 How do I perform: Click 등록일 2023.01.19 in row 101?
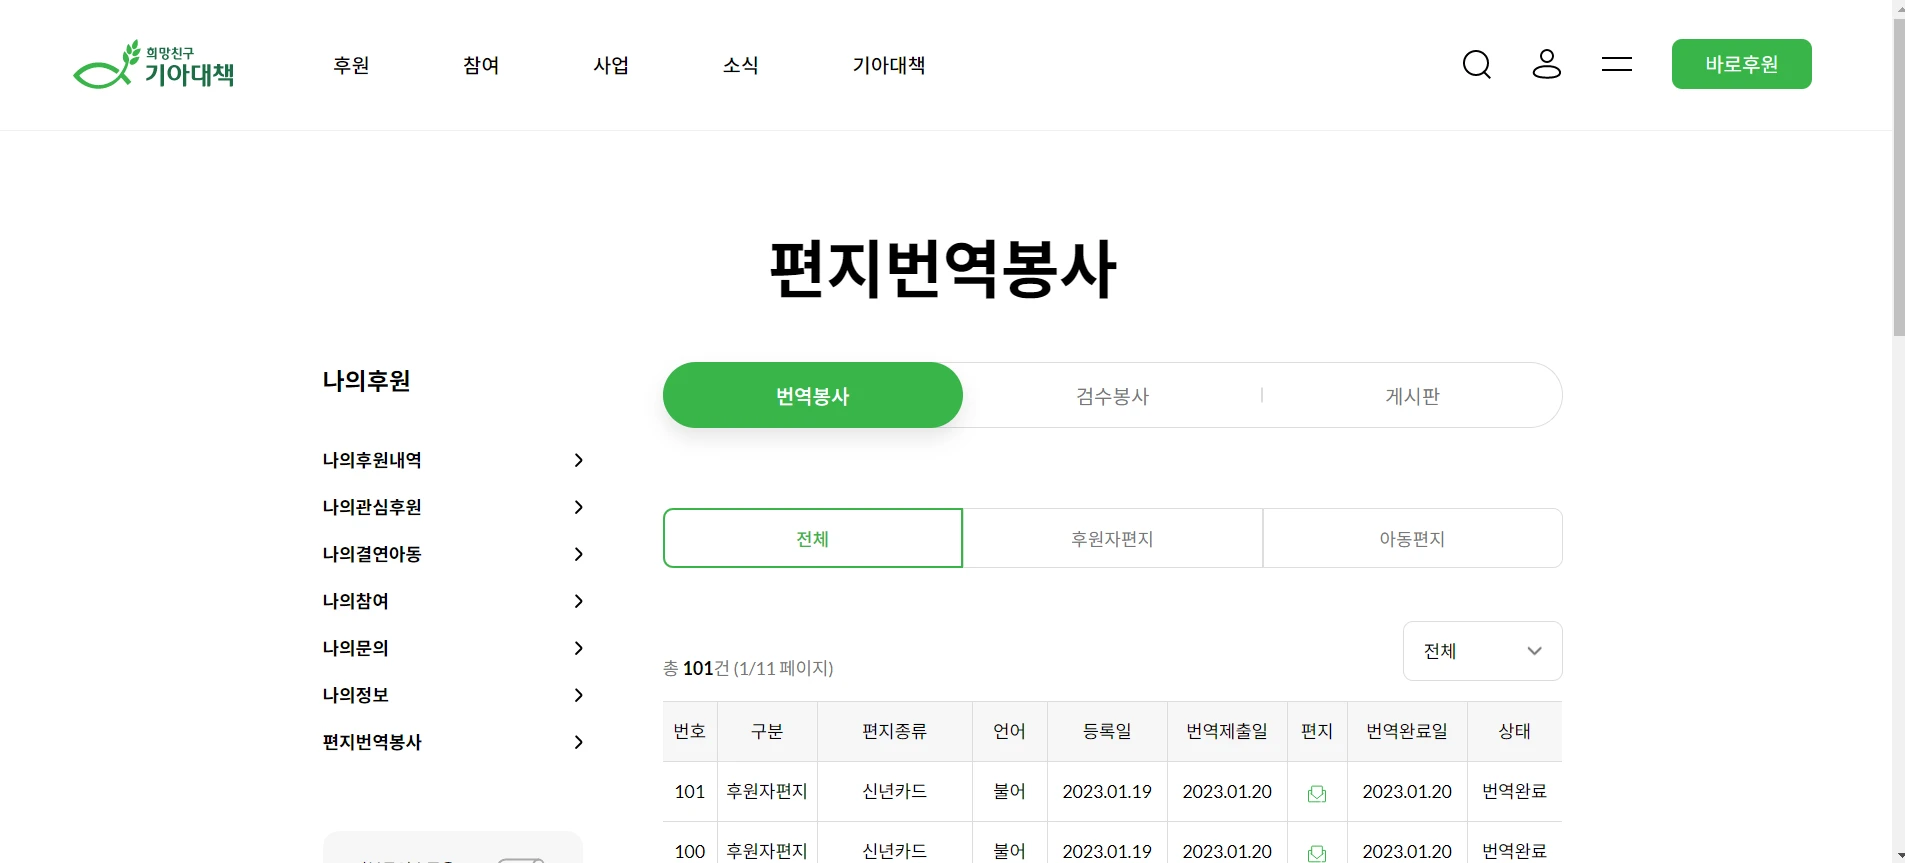pos(1107,791)
